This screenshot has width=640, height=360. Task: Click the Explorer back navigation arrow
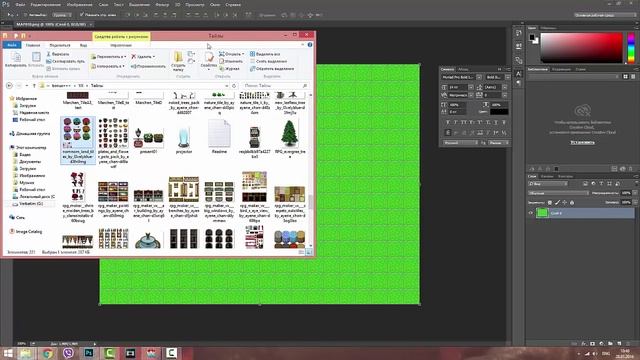click(x=9, y=86)
